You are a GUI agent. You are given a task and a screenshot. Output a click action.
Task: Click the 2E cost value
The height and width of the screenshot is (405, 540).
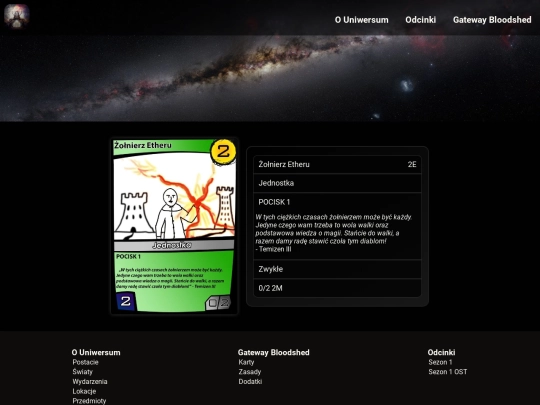pyautogui.click(x=412, y=165)
